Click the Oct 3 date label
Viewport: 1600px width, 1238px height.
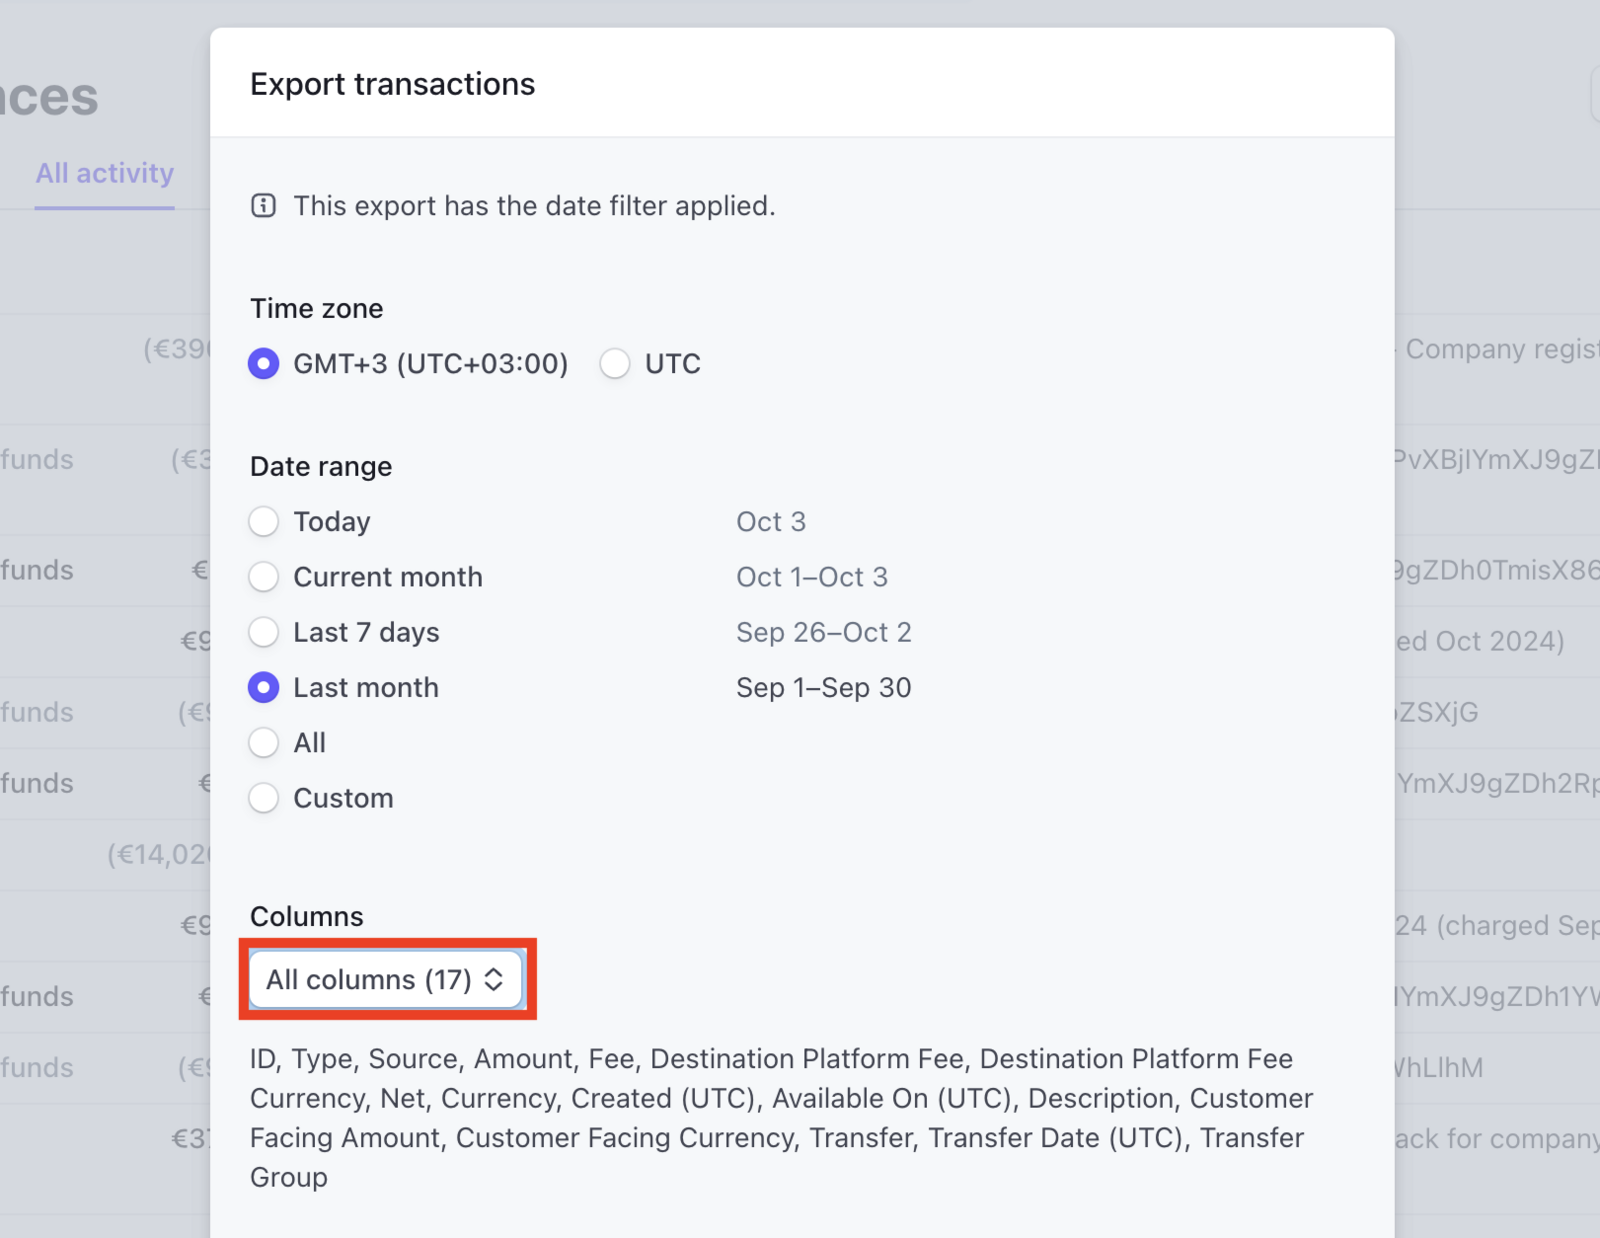coord(771,521)
